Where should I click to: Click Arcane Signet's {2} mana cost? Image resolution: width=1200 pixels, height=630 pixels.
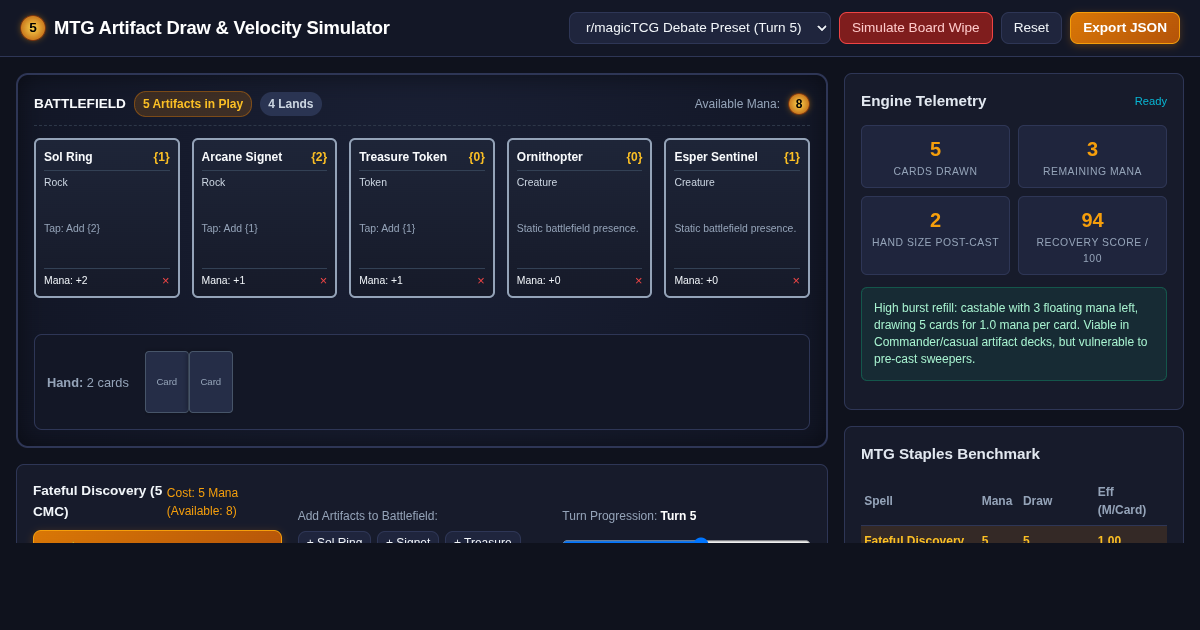point(319,157)
